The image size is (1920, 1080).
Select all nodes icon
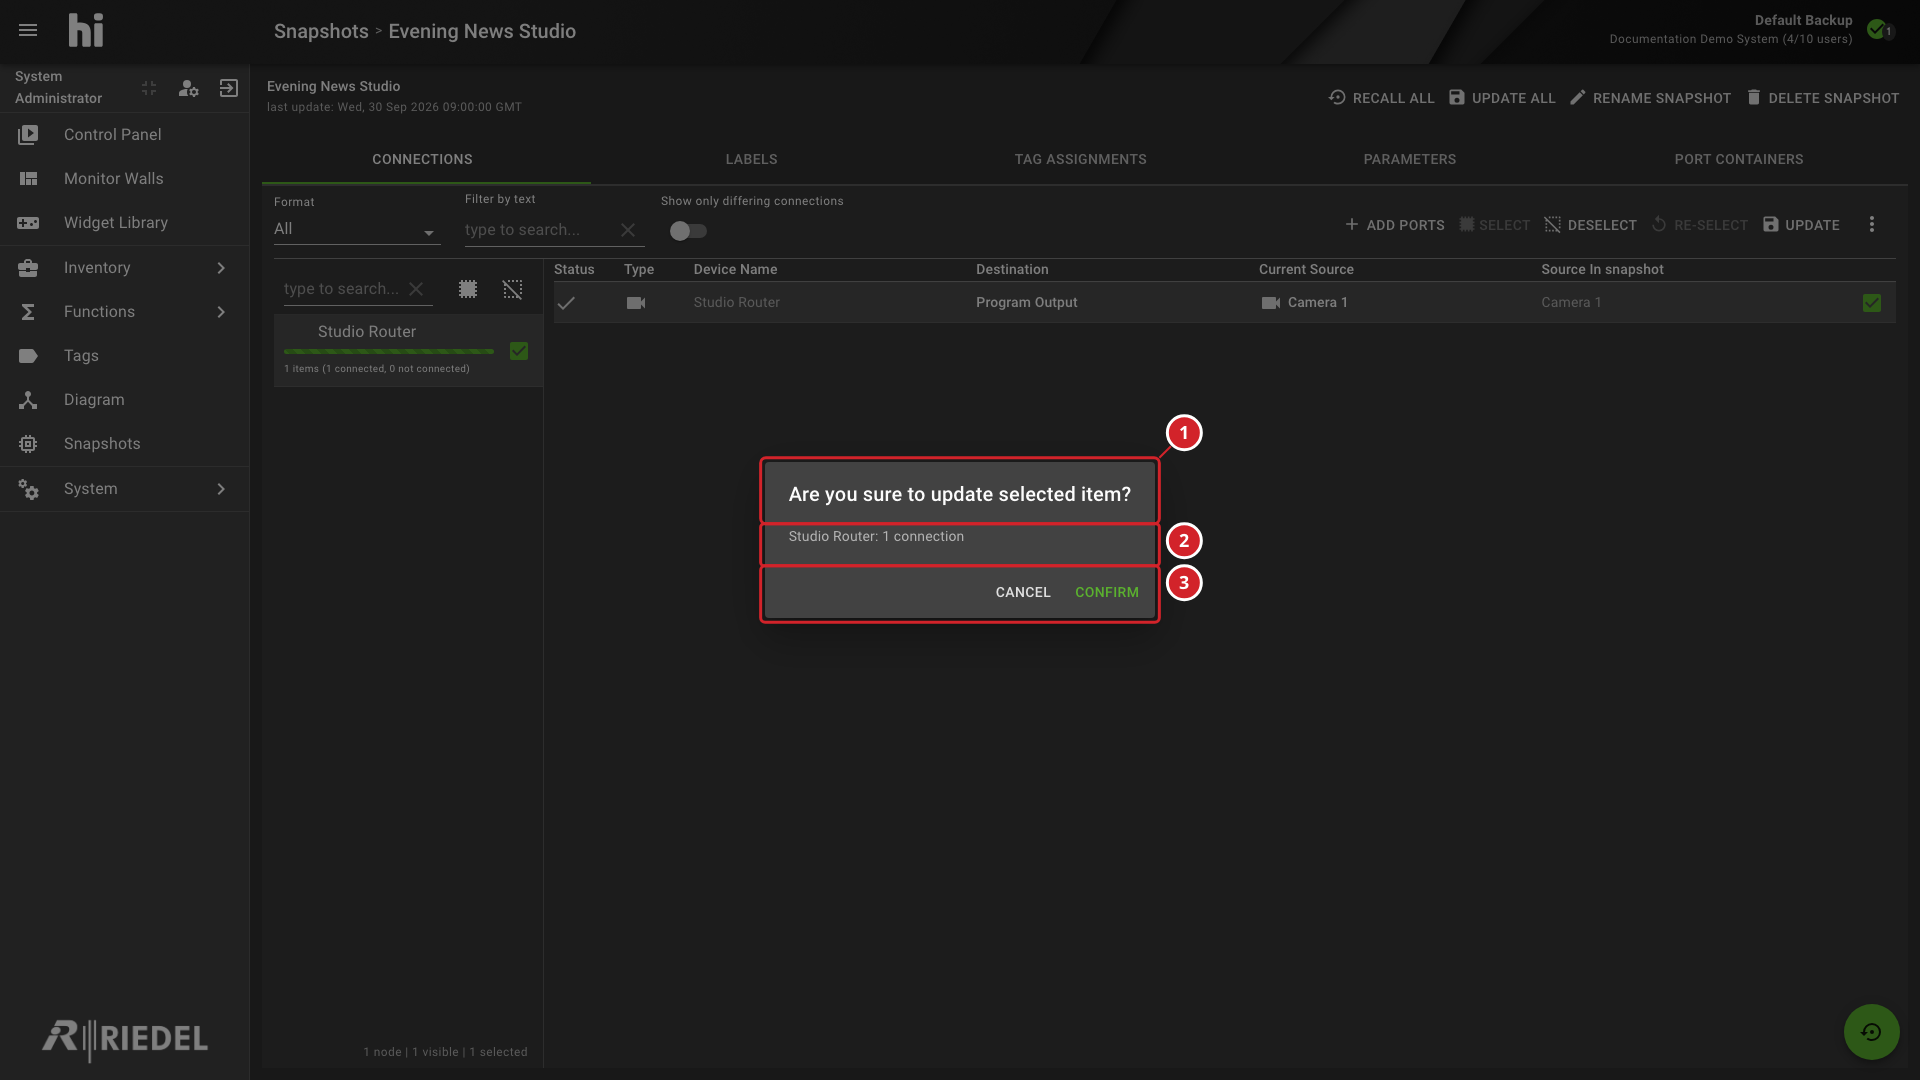[x=468, y=289]
